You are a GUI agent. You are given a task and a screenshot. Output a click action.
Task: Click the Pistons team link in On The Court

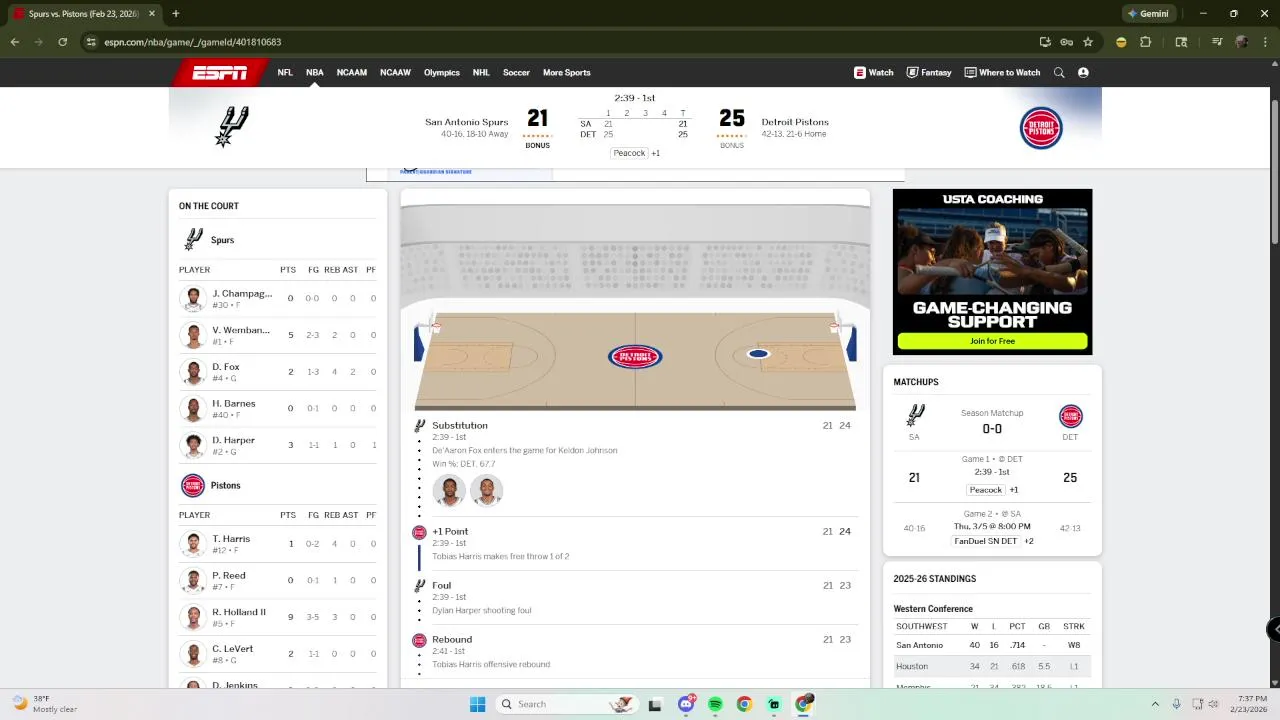coord(225,485)
